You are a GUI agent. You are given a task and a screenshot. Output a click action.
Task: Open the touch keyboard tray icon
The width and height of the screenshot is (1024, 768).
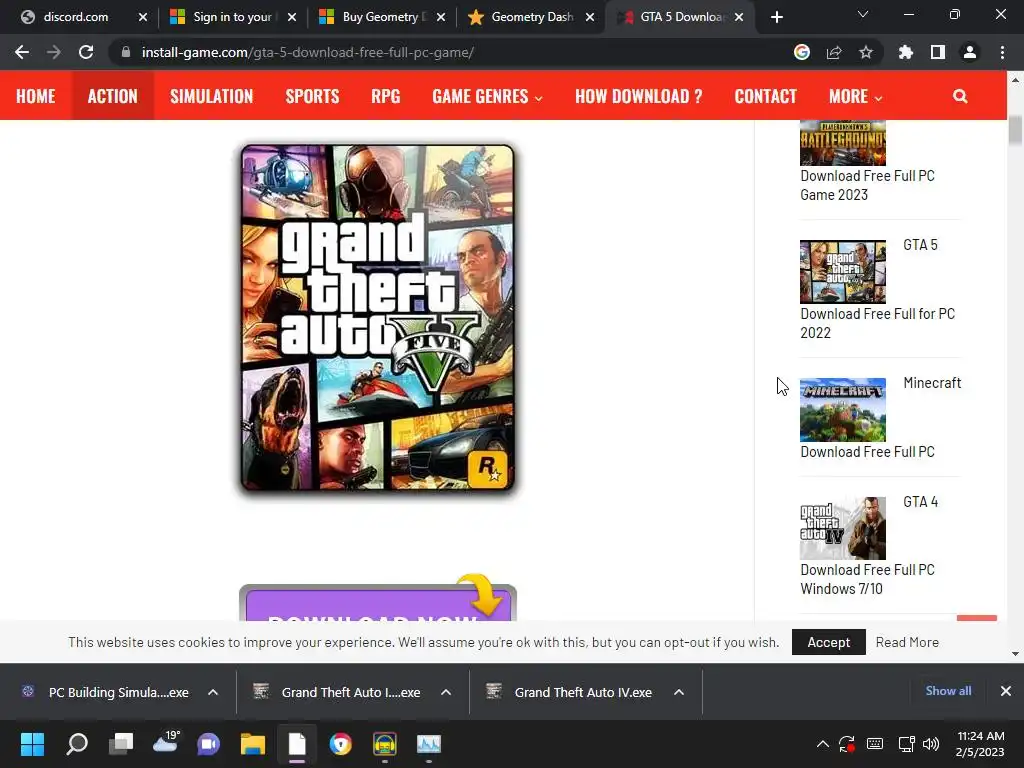pyautogui.click(x=874, y=744)
